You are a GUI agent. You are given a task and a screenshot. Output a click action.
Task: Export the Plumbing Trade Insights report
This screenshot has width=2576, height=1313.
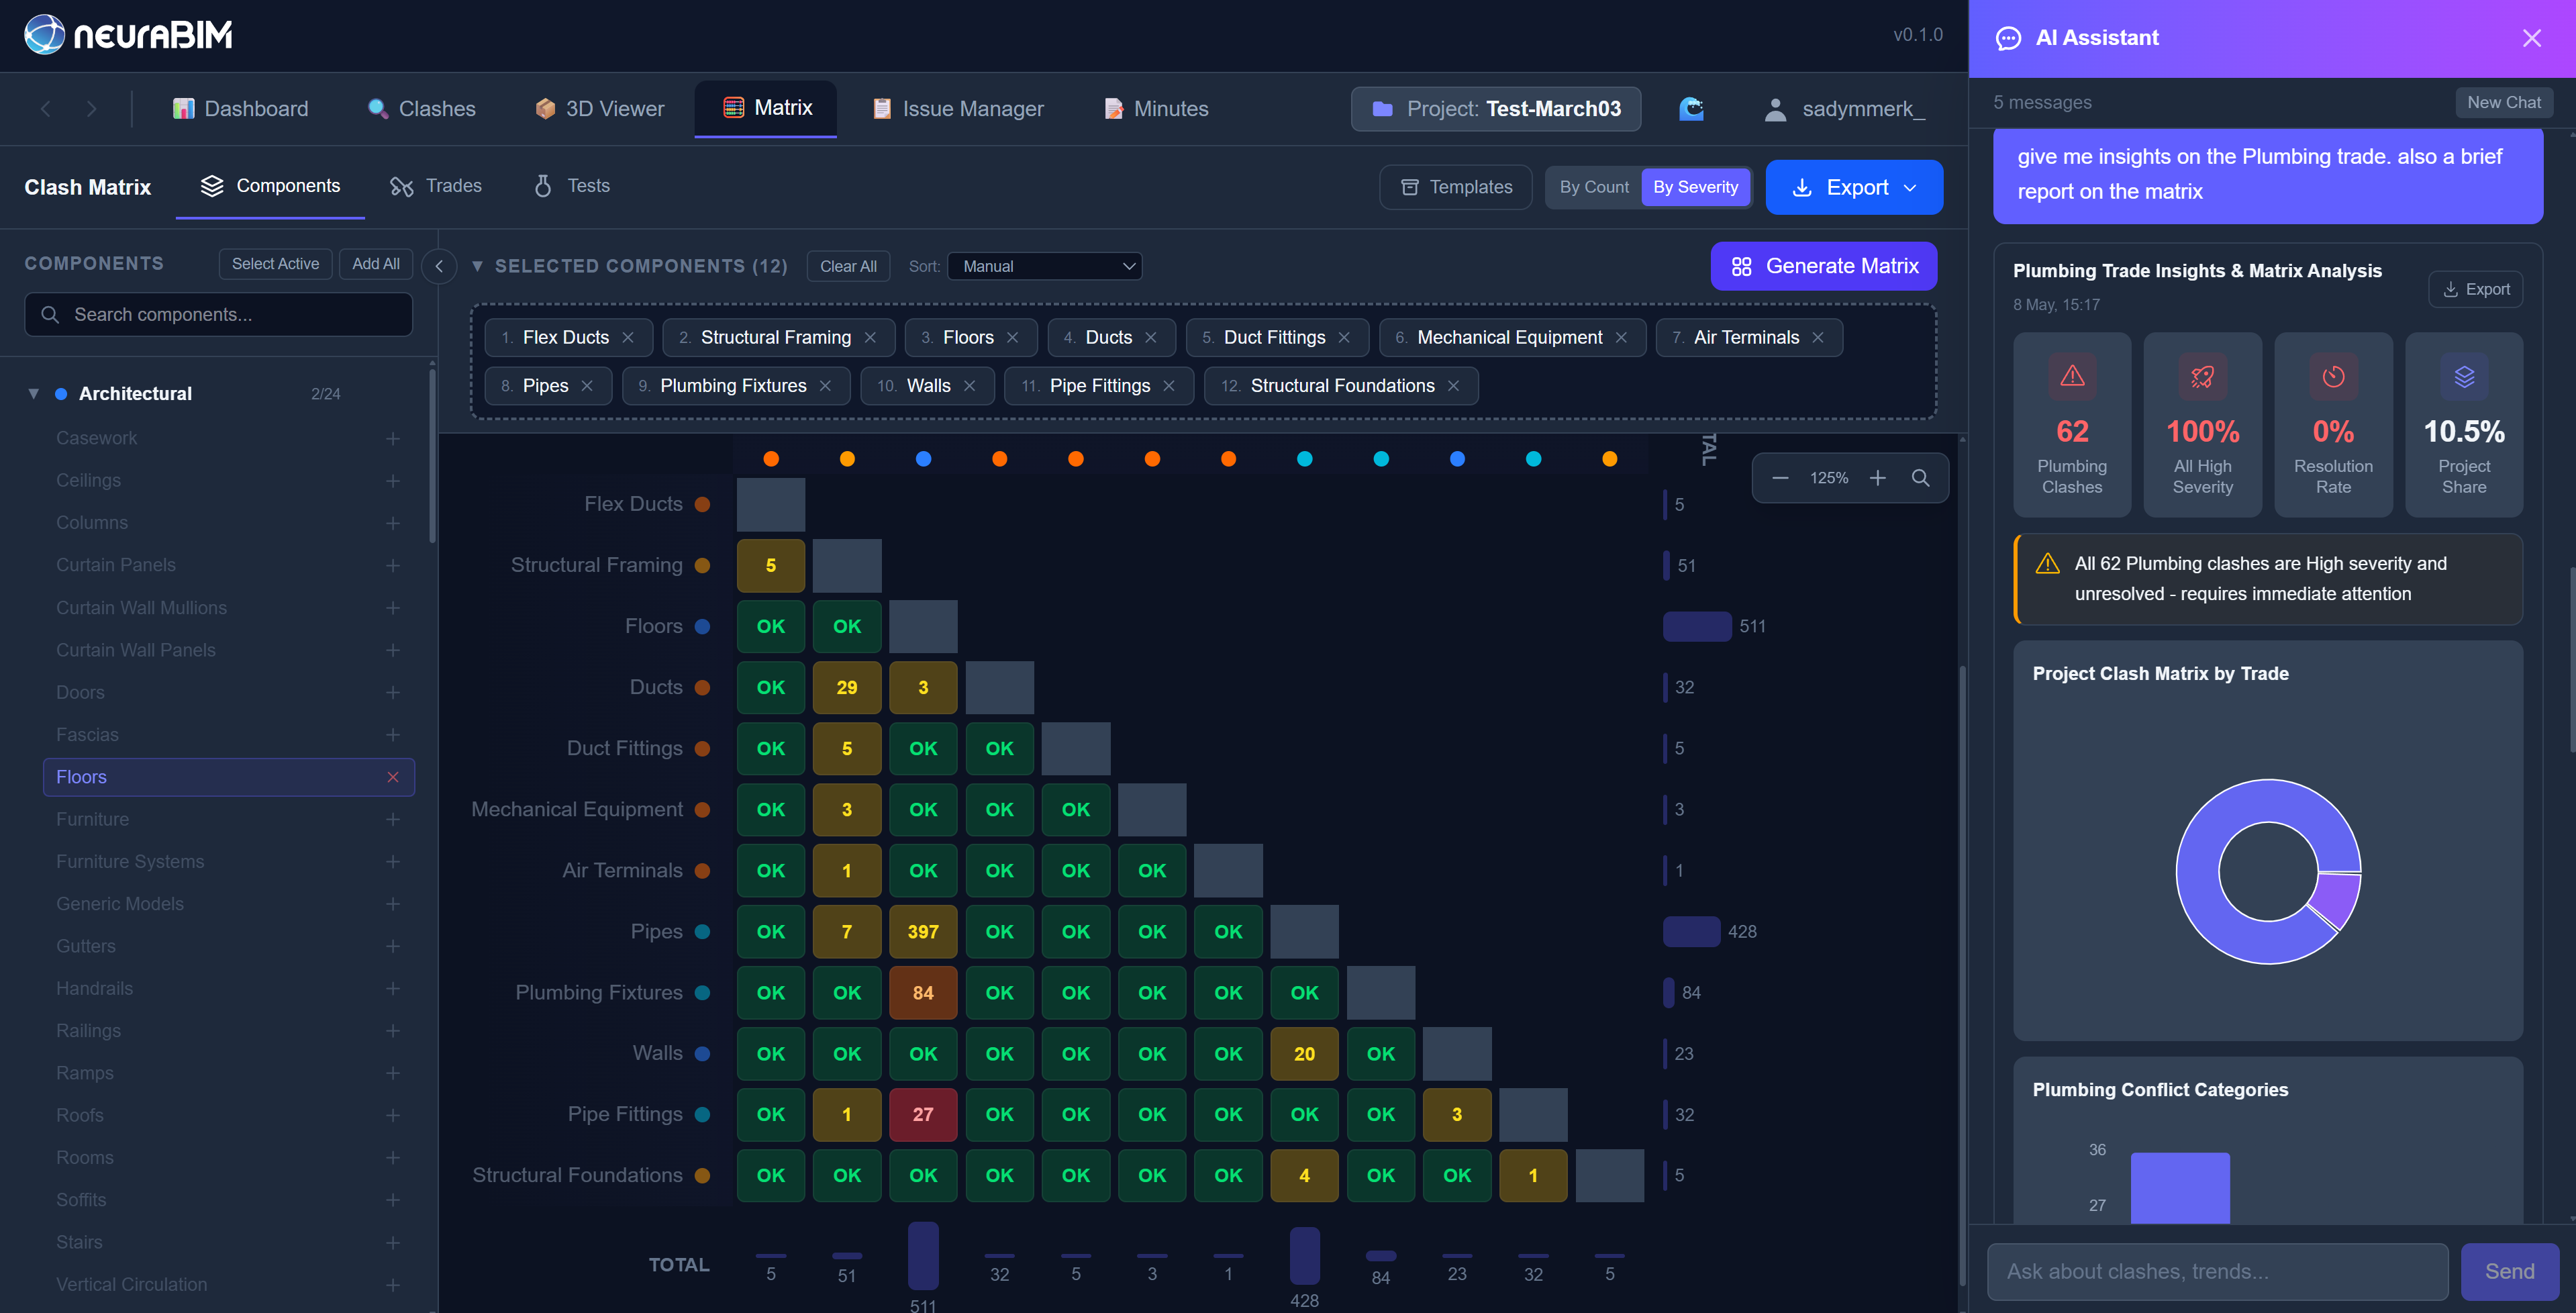[x=2475, y=289]
